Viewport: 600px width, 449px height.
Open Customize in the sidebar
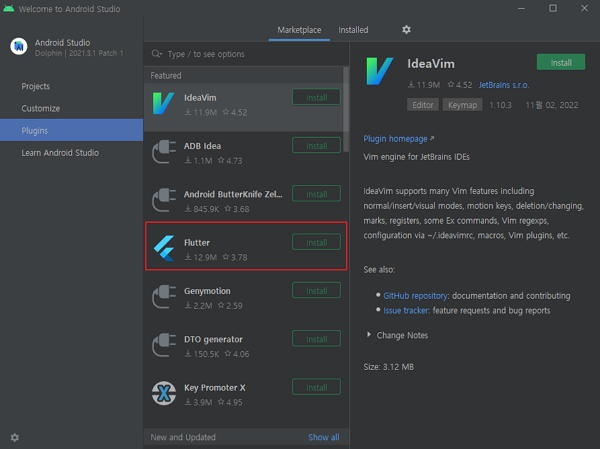[72, 108]
